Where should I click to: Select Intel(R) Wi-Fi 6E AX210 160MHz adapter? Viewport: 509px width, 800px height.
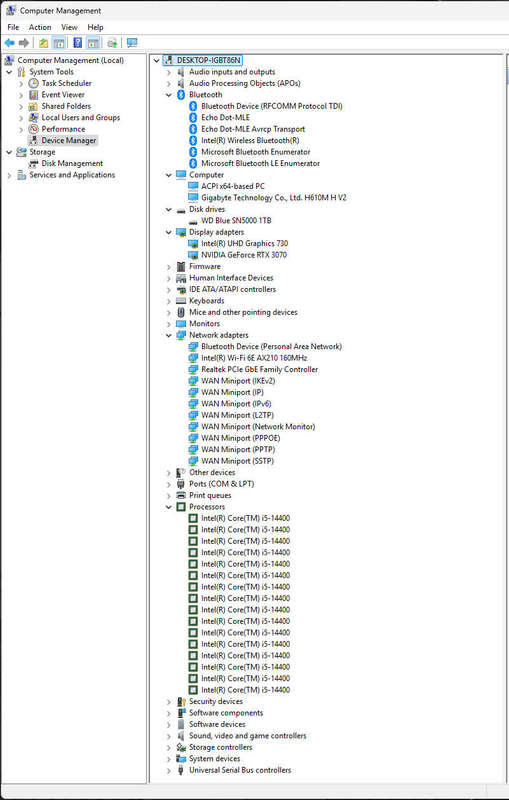[x=254, y=358]
